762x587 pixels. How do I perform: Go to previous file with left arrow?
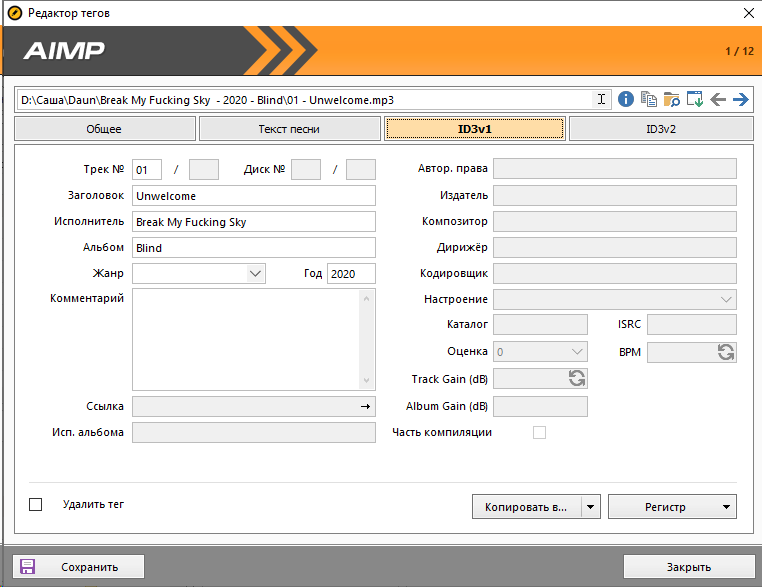[718, 100]
